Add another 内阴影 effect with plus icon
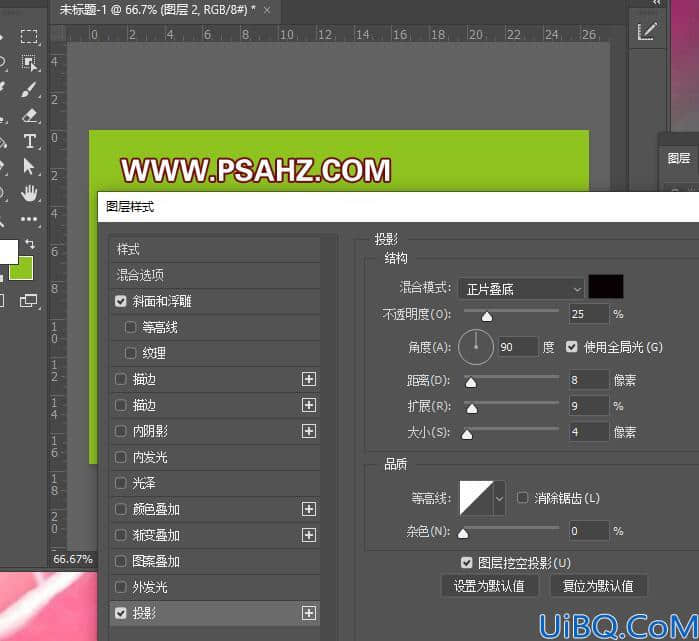This screenshot has height=641, width=699. (x=309, y=431)
